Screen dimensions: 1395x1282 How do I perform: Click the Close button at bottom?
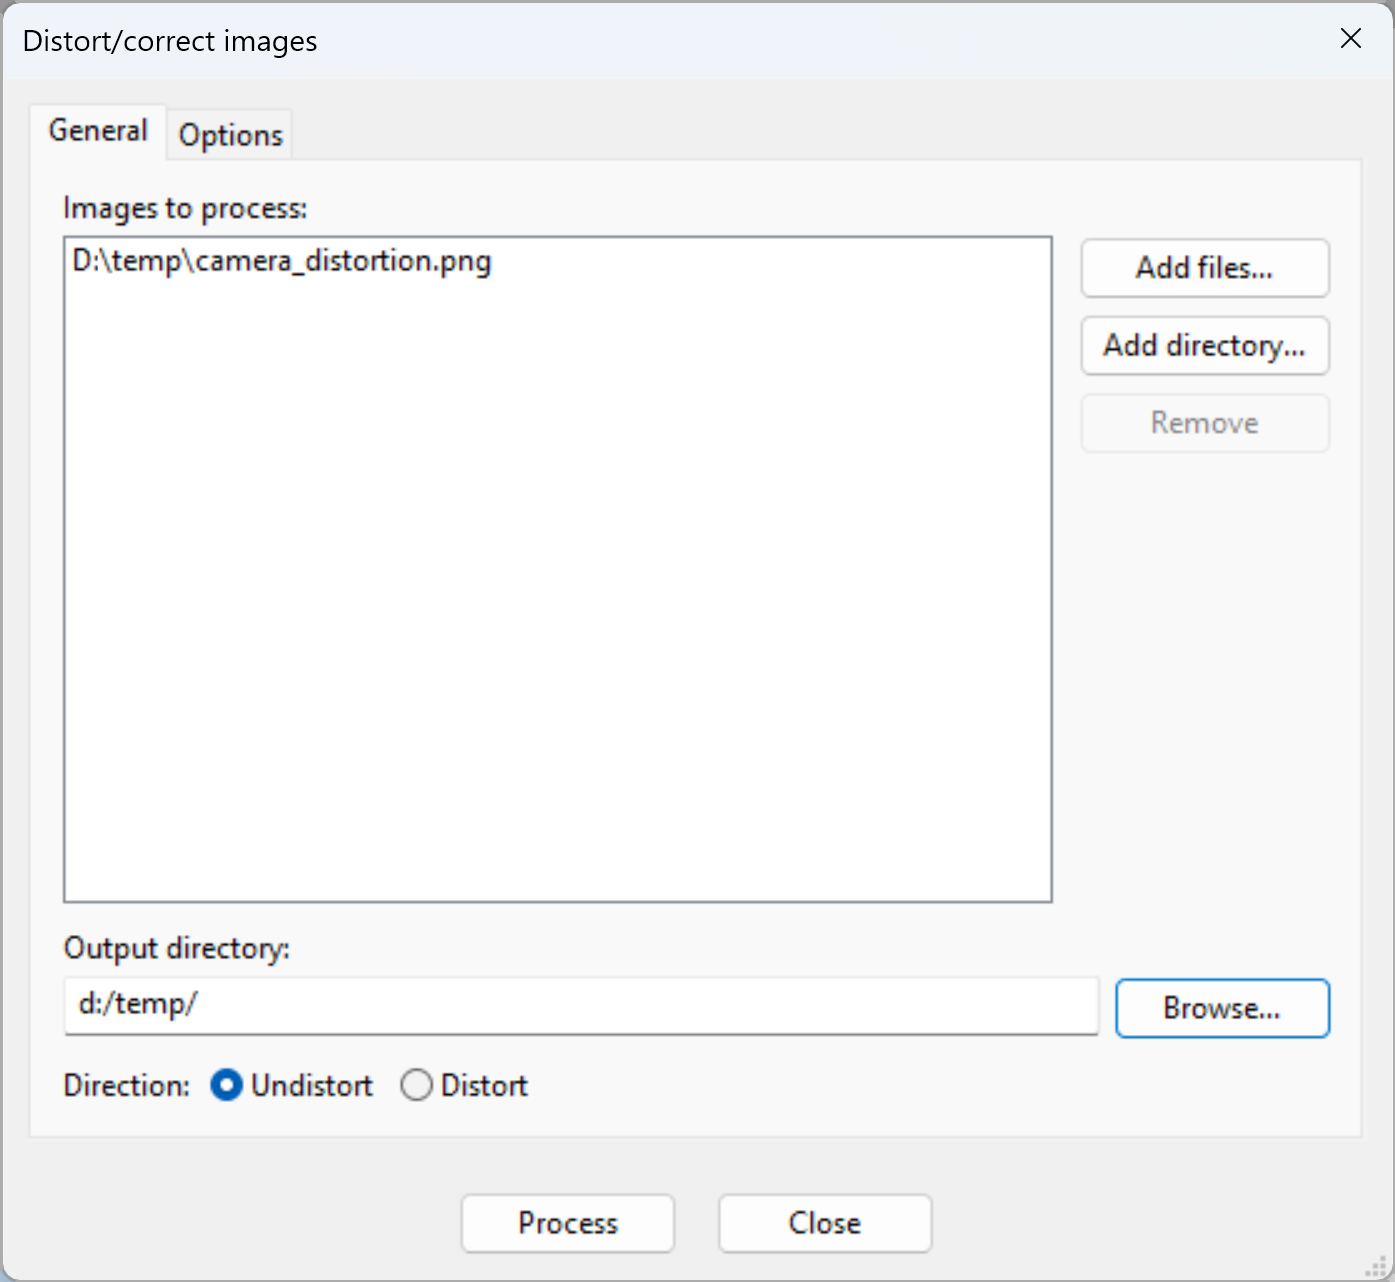point(824,1223)
